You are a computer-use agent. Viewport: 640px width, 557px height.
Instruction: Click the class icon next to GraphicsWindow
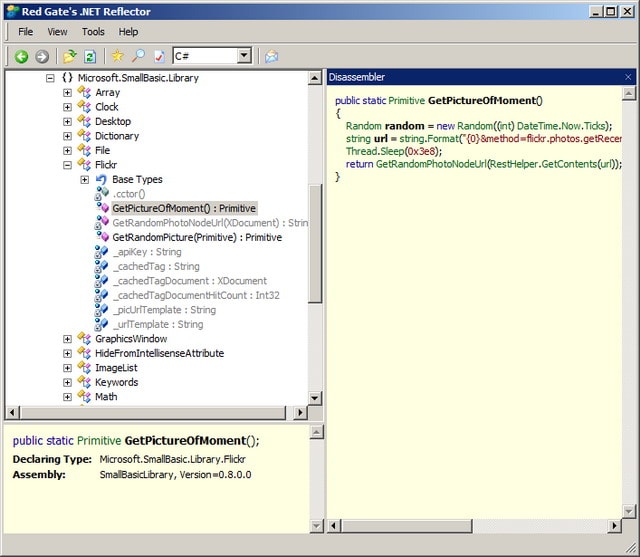coord(84,339)
